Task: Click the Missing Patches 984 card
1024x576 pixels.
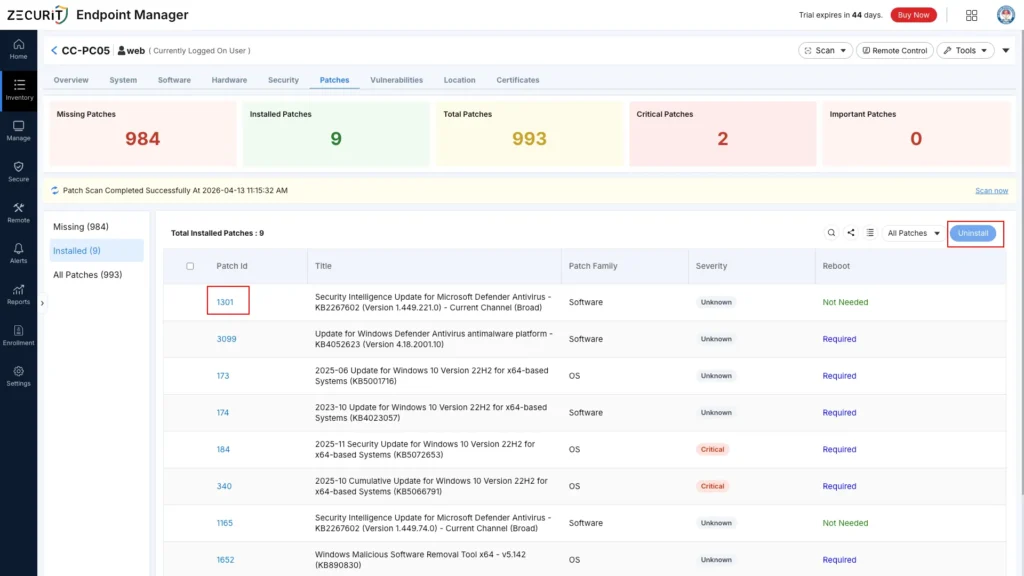Action: (x=142, y=133)
